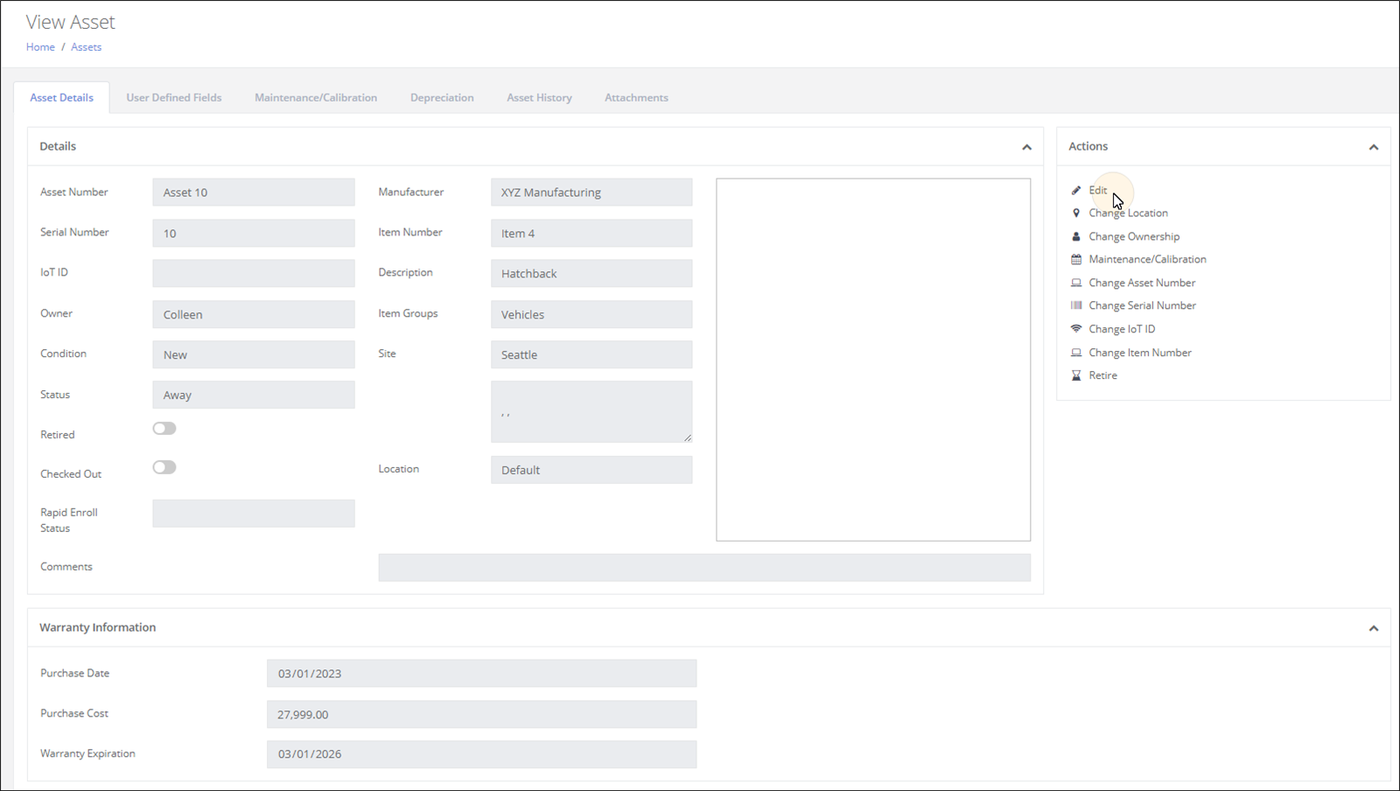Open the Maintenance/Calibration tab
1400x791 pixels.
pyautogui.click(x=316, y=98)
